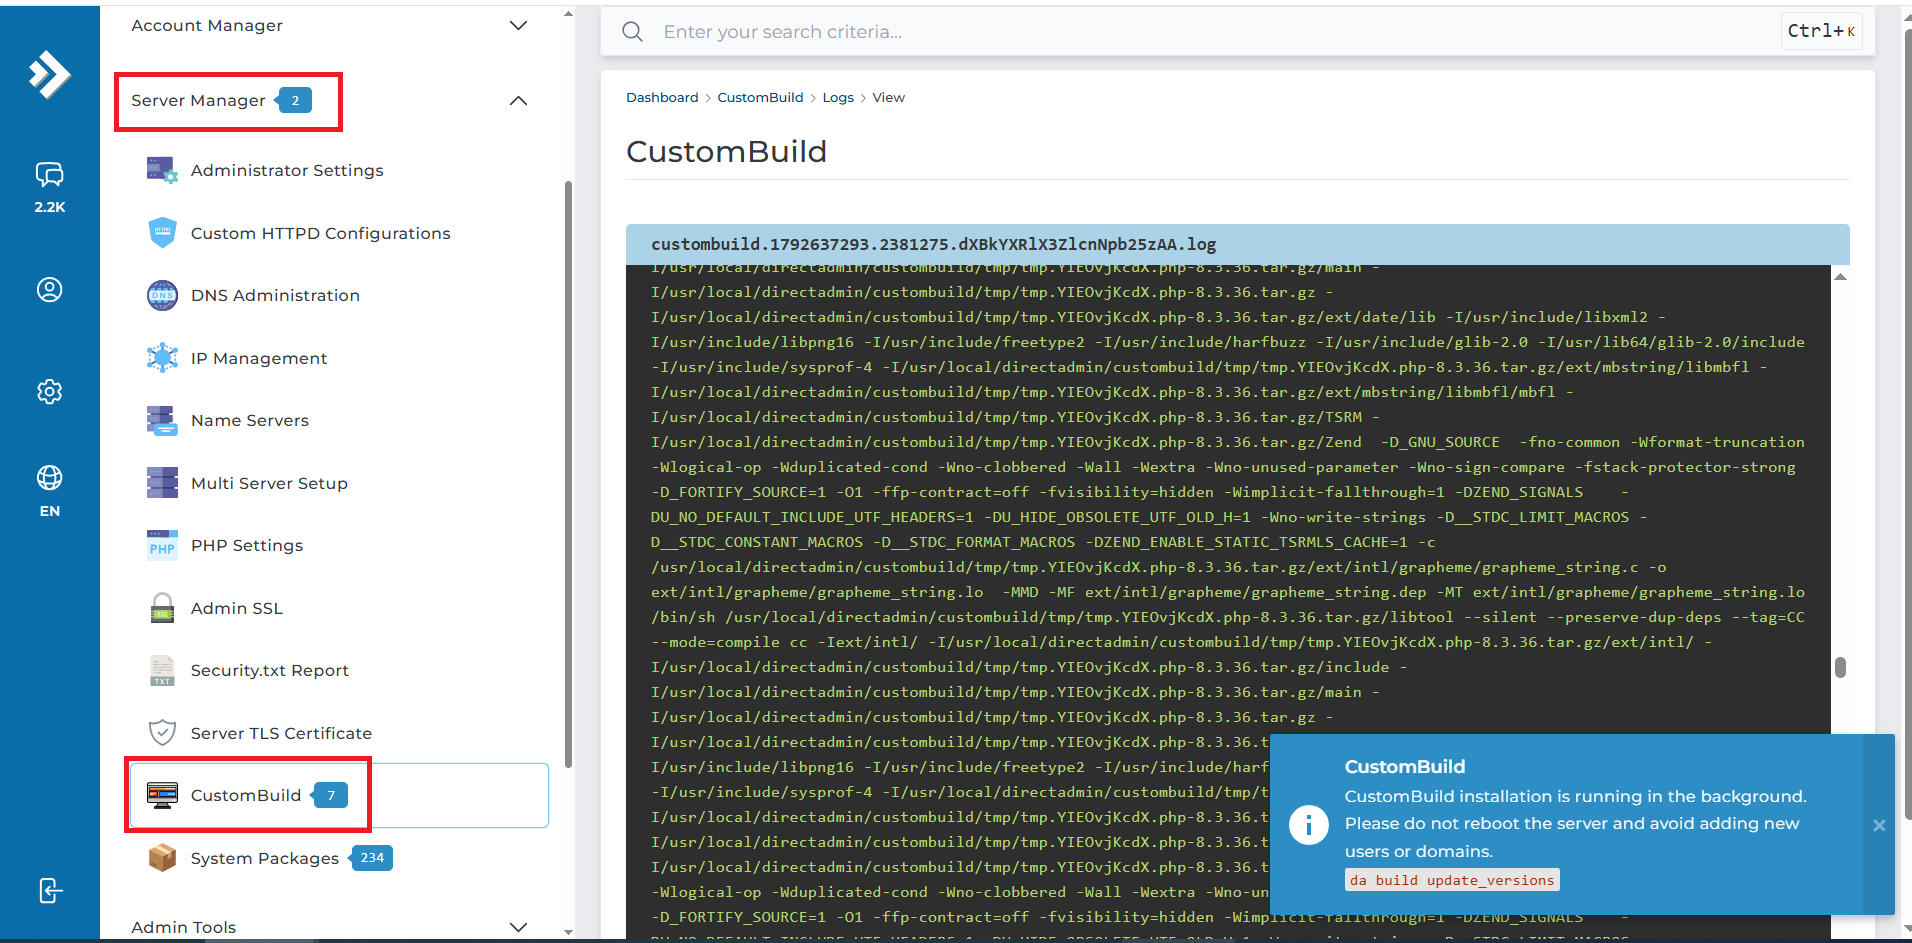Click the 234 badge on System Packages
The image size is (1912, 943).
coord(372,858)
